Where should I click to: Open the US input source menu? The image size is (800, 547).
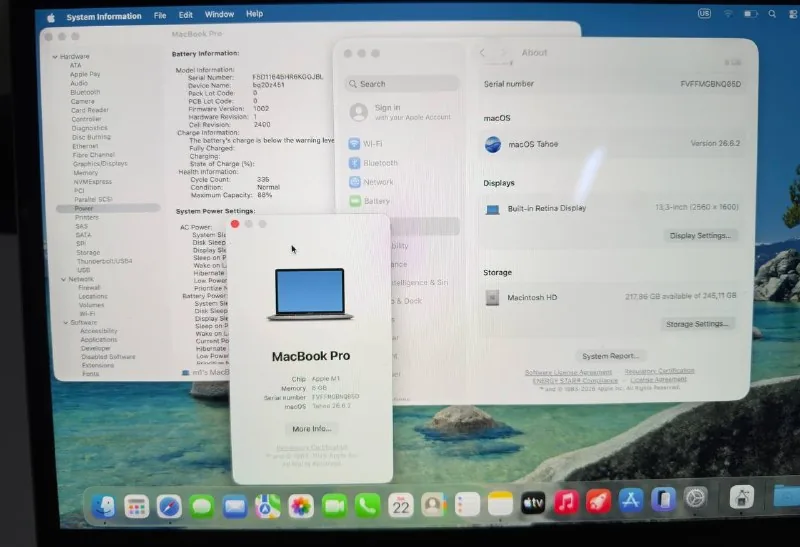pos(704,14)
